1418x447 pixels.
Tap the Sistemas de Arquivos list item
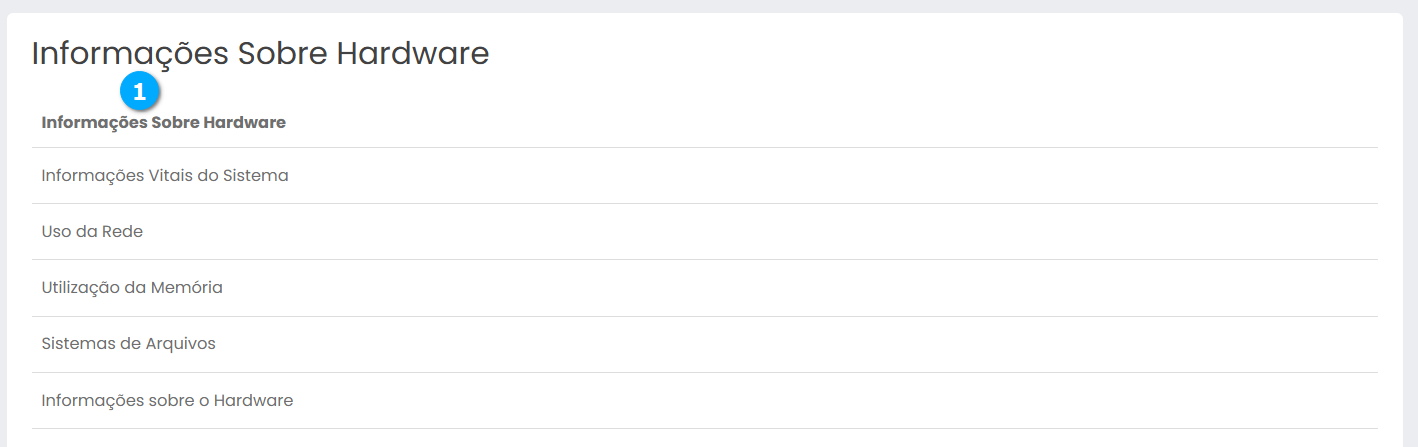pos(128,344)
